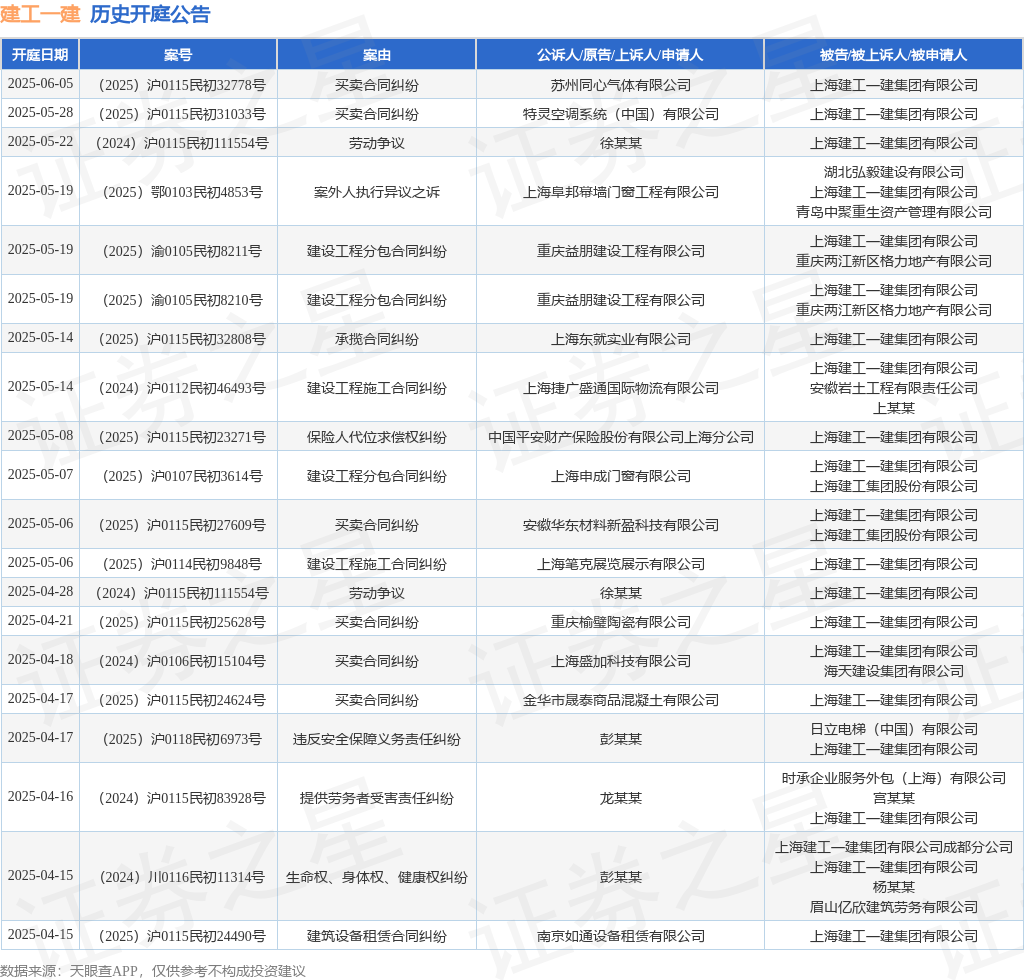Viewport: 1024px width, 980px height.
Task: Click the 开庭日期 column header
Action: coord(40,55)
